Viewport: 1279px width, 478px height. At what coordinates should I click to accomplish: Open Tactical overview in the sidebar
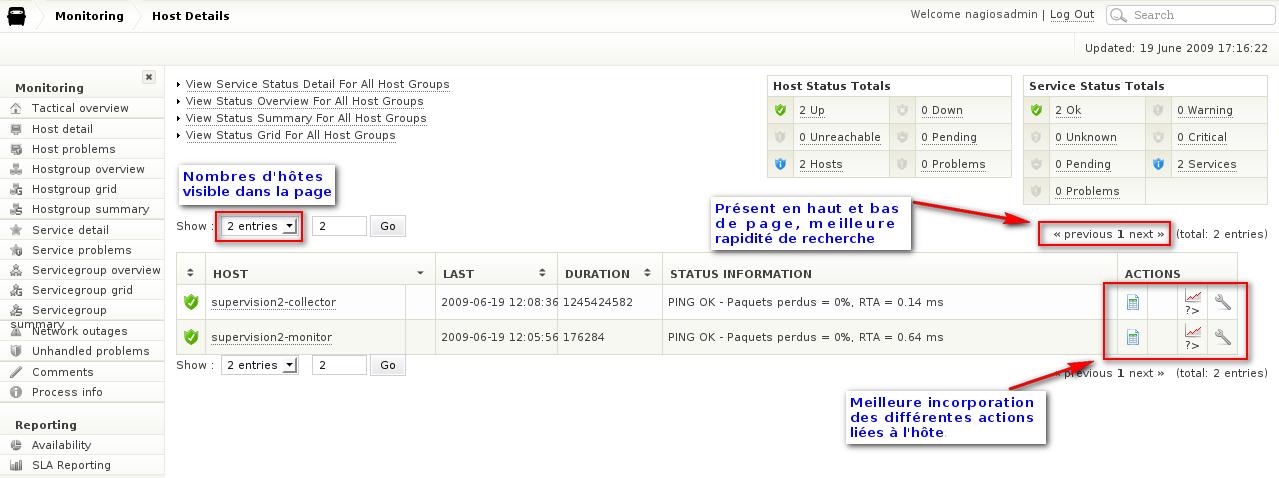(80, 108)
